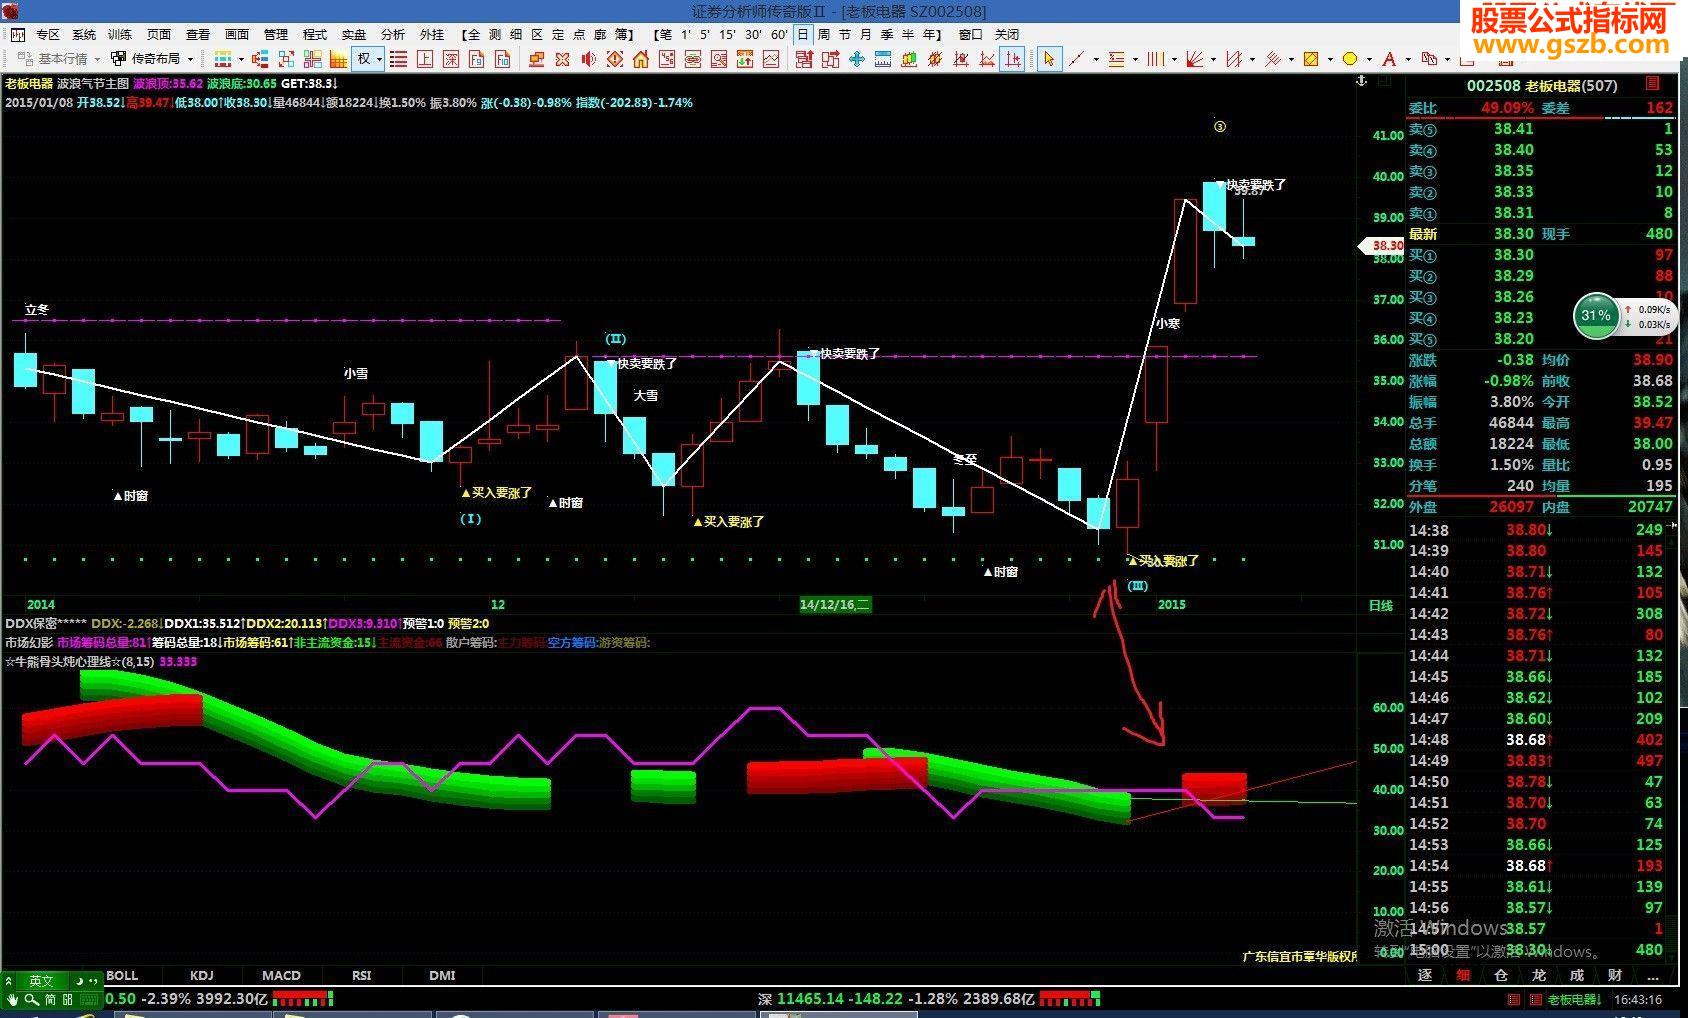The image size is (1688, 1018).
Task: Click the 细 detail button in quote panel
Action: (x=1463, y=975)
